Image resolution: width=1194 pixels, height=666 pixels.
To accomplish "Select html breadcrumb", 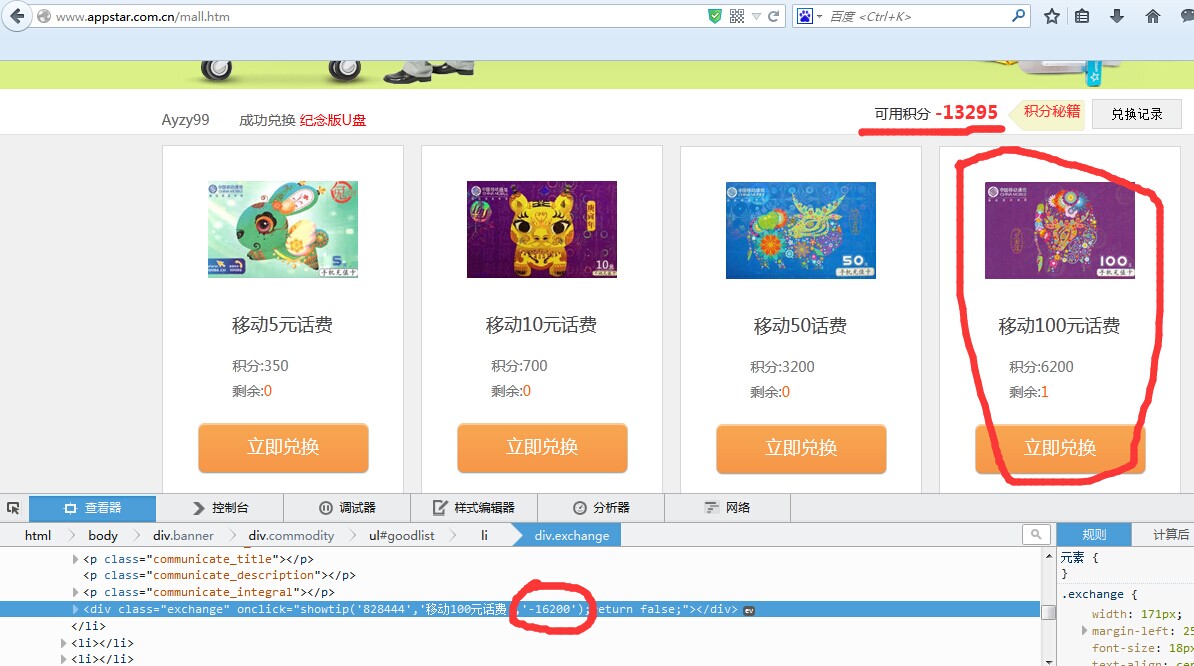I will pos(38,536).
